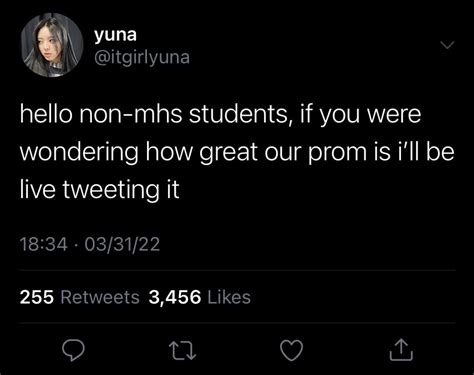This screenshot has height=375, width=474.
Task: Expand the tweet options chevron menu
Action: (447, 45)
